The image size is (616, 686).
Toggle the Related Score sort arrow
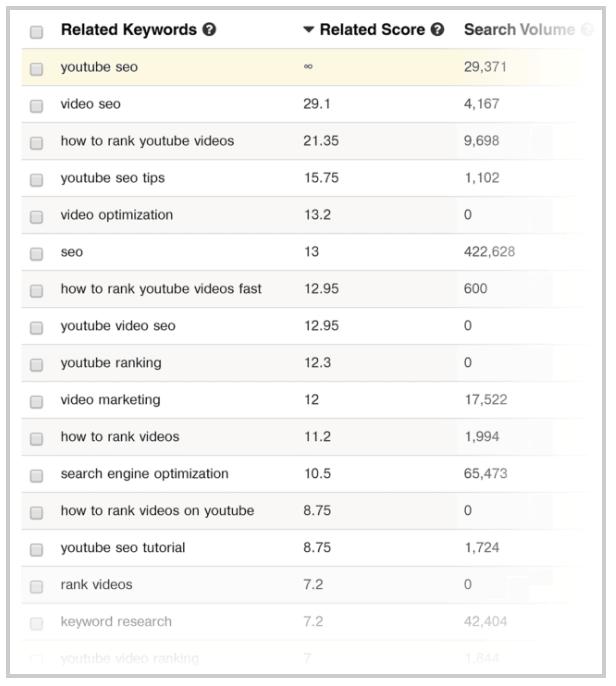point(308,29)
